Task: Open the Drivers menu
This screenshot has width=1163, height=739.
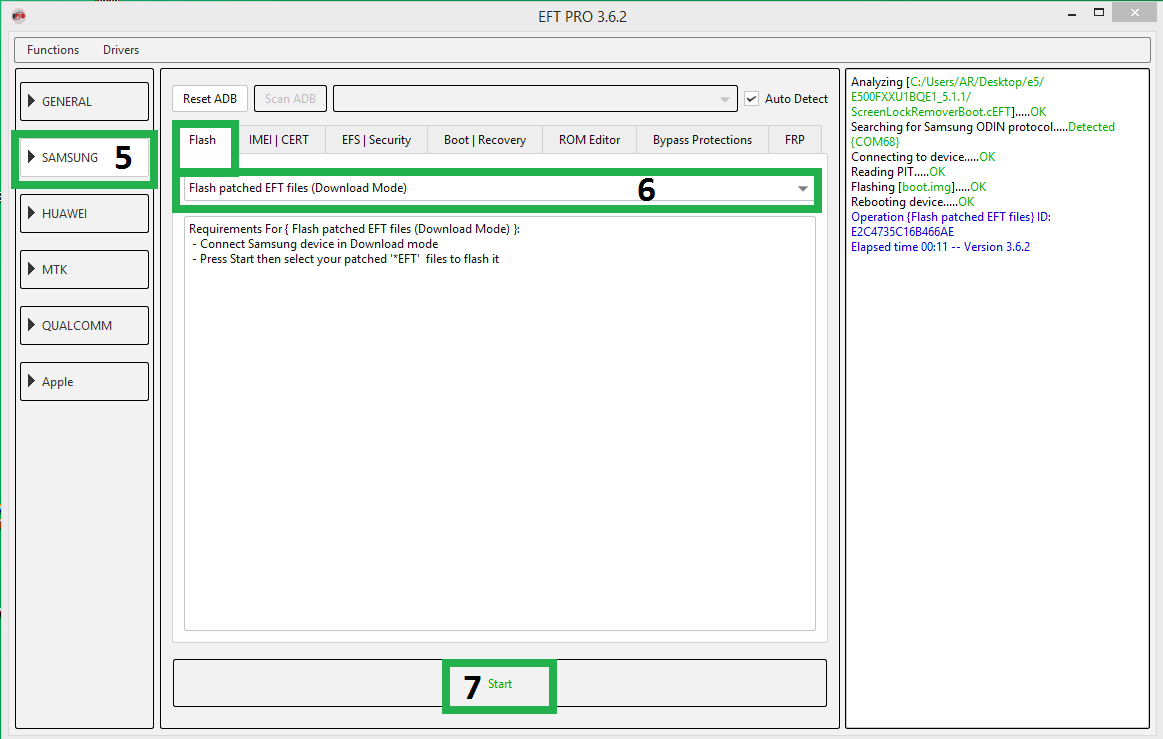Action: click(121, 50)
